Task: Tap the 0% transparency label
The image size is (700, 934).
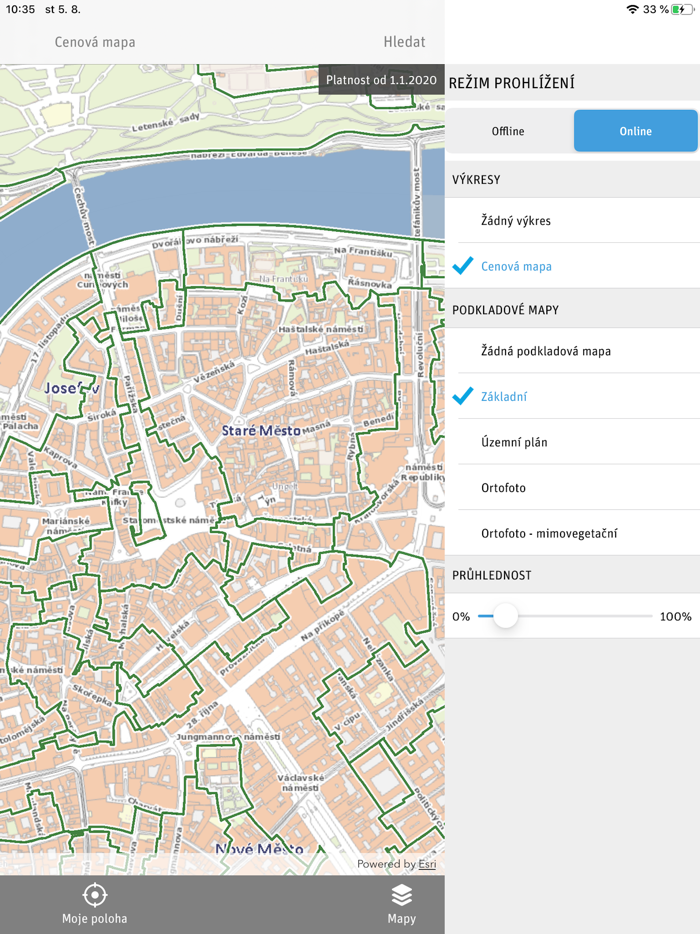Action: 461,617
